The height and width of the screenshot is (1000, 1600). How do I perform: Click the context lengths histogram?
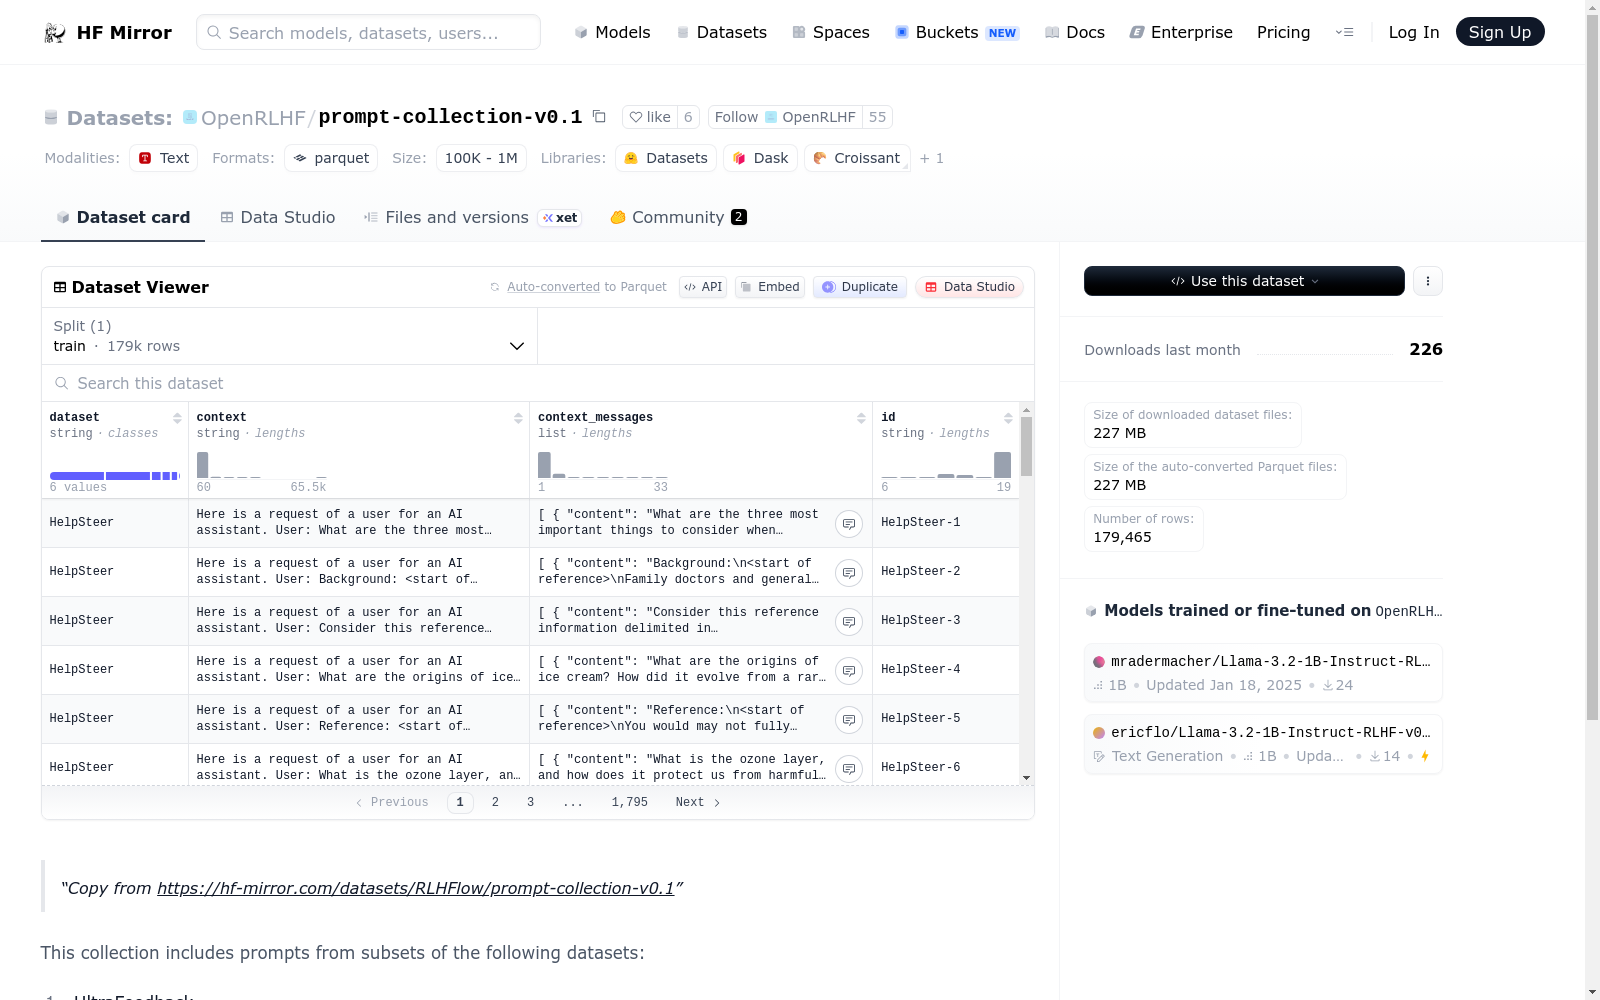click(262, 465)
